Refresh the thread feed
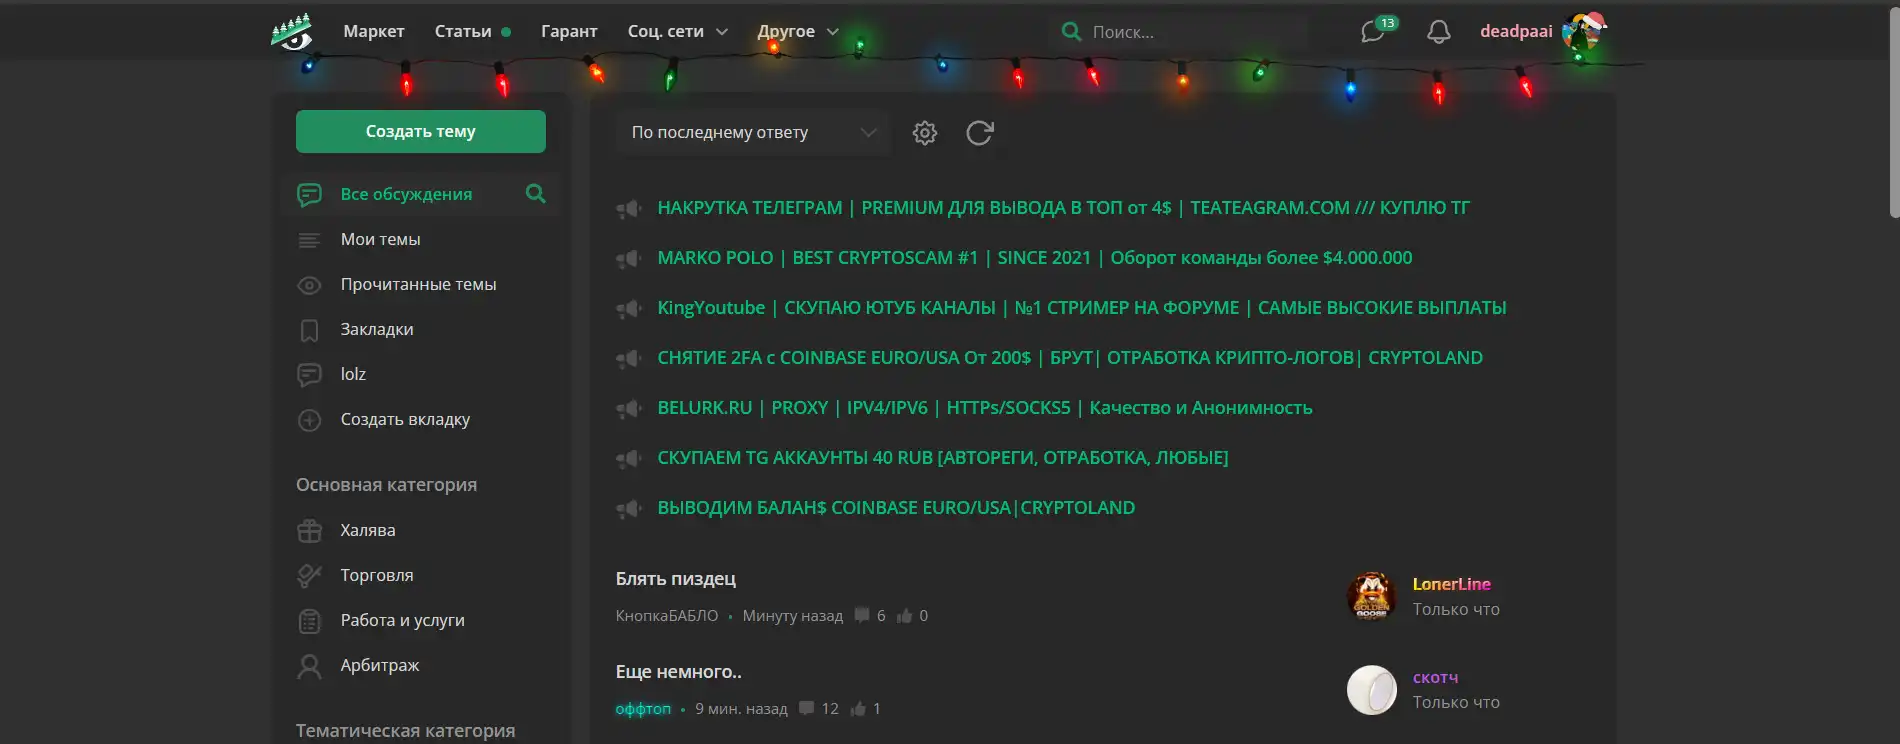This screenshot has height=744, width=1900. [980, 133]
